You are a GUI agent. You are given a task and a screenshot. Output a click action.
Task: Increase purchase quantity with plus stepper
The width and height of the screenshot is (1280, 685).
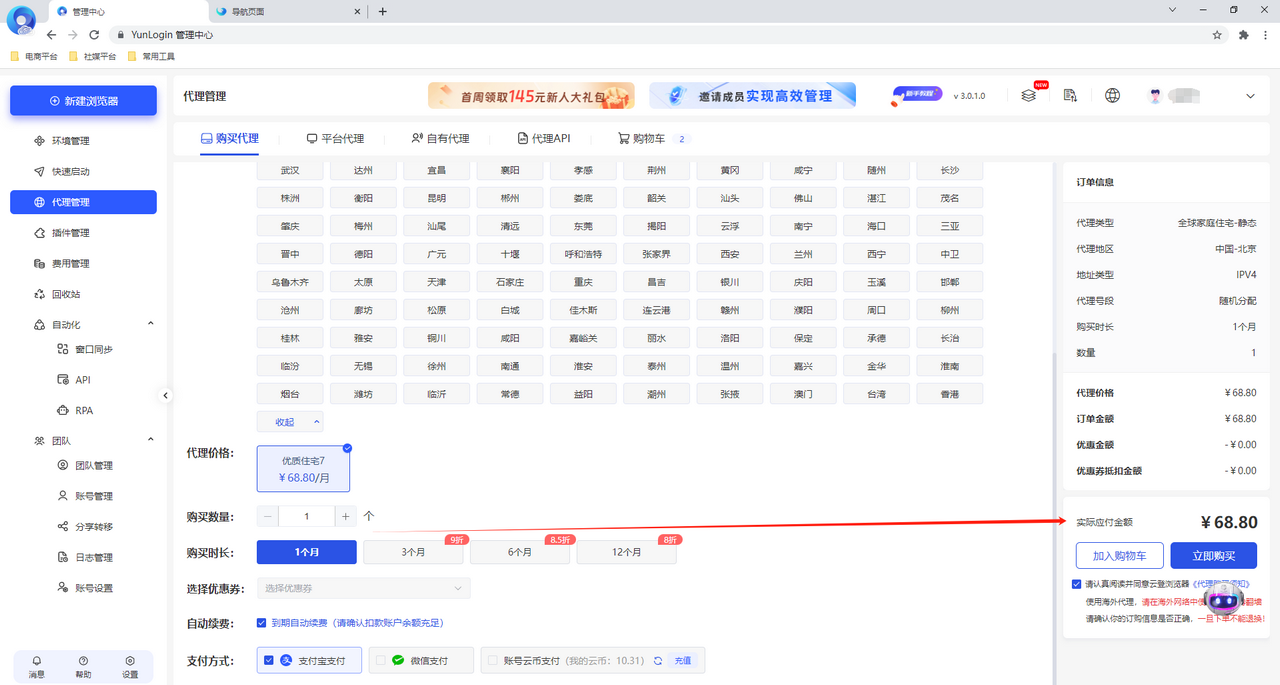(345, 515)
